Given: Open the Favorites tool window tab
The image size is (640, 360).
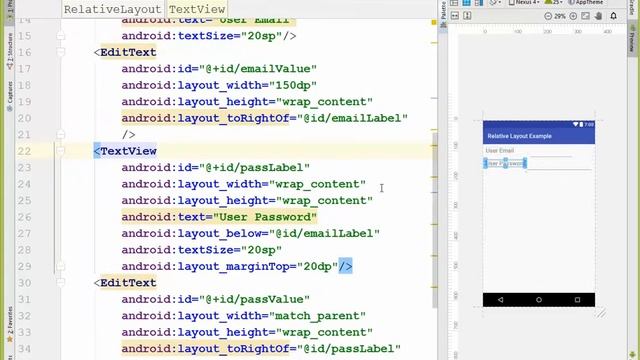Looking at the screenshot, I should coord(9,324).
